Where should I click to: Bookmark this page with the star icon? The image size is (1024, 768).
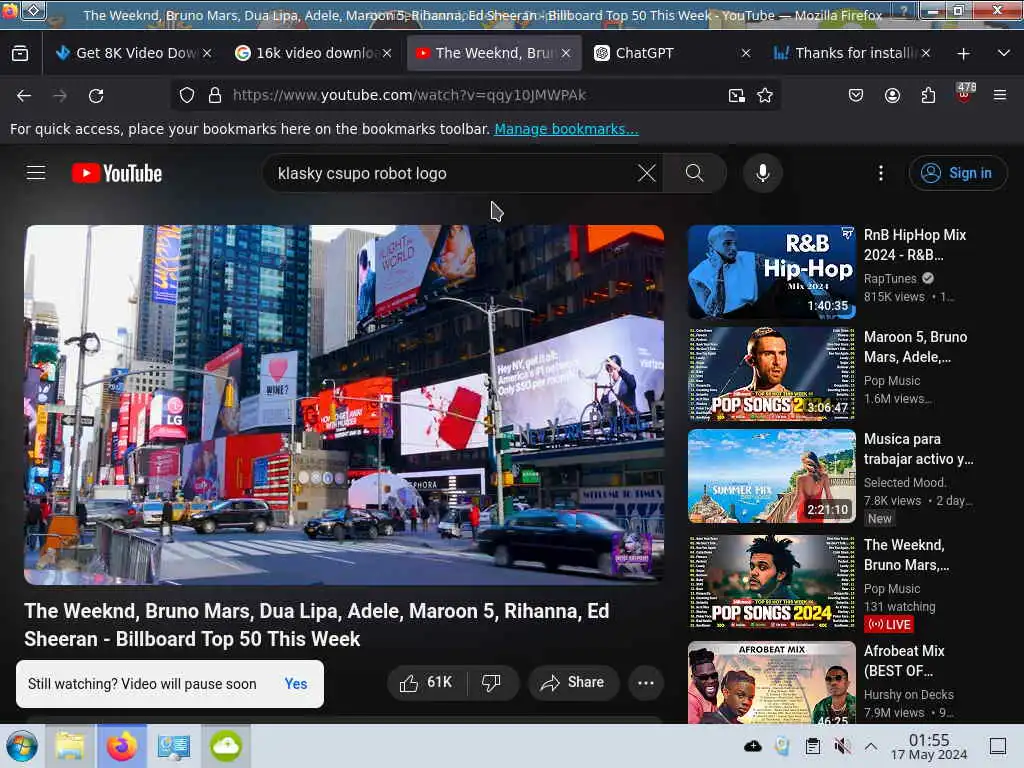pyautogui.click(x=765, y=95)
